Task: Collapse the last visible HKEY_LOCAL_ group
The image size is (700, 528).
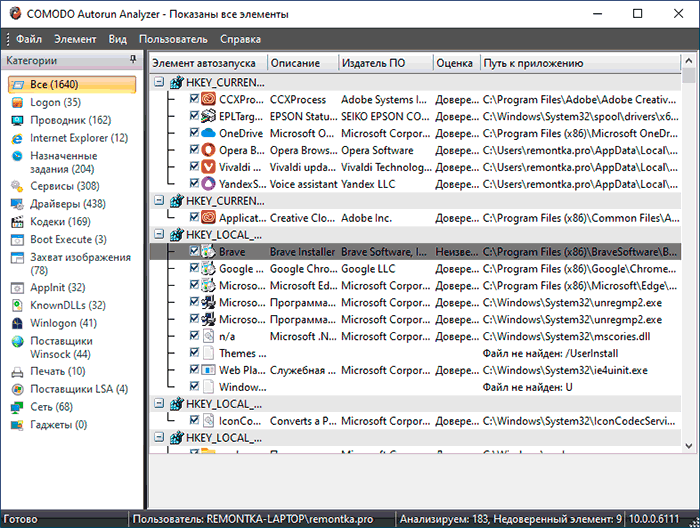Action: click(159, 437)
